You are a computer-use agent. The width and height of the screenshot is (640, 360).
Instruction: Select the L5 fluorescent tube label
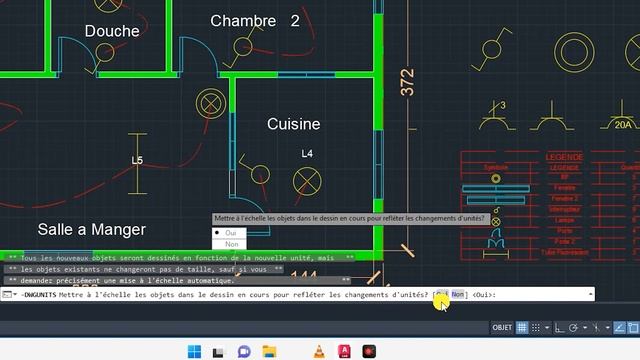point(137,160)
